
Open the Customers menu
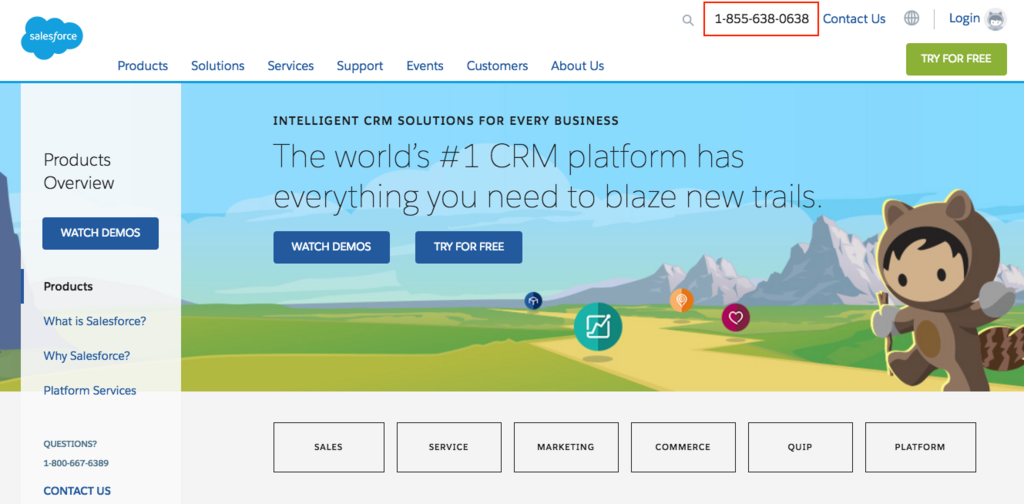[x=497, y=66]
